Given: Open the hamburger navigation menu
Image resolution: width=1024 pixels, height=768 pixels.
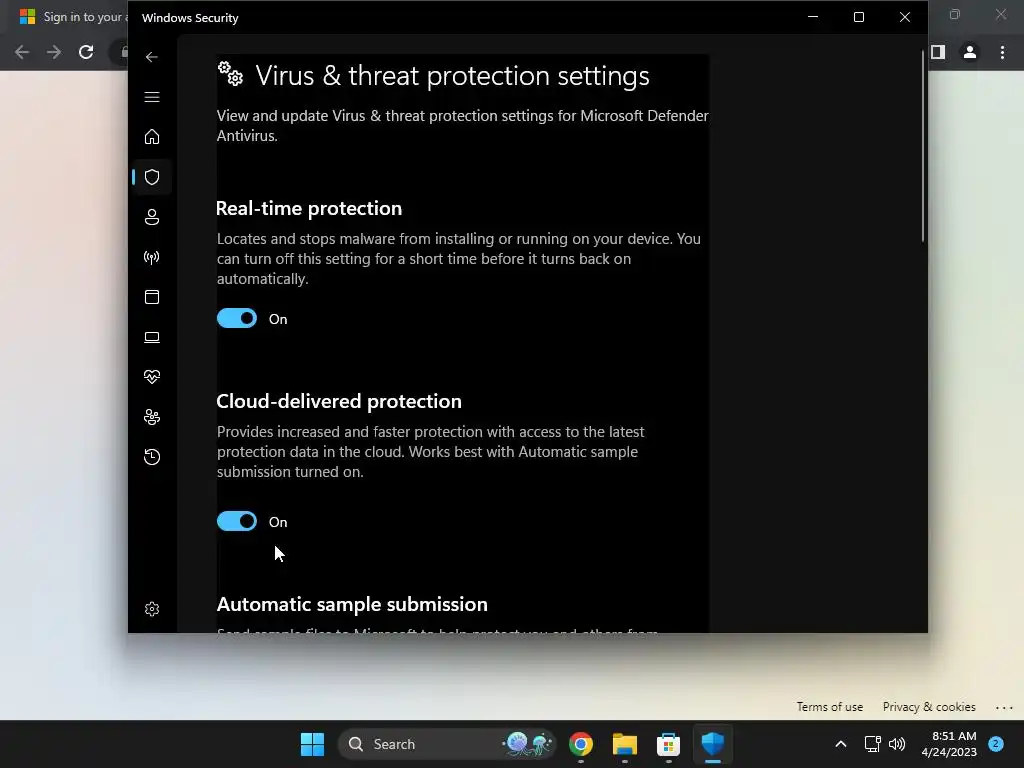Looking at the screenshot, I should [x=152, y=97].
